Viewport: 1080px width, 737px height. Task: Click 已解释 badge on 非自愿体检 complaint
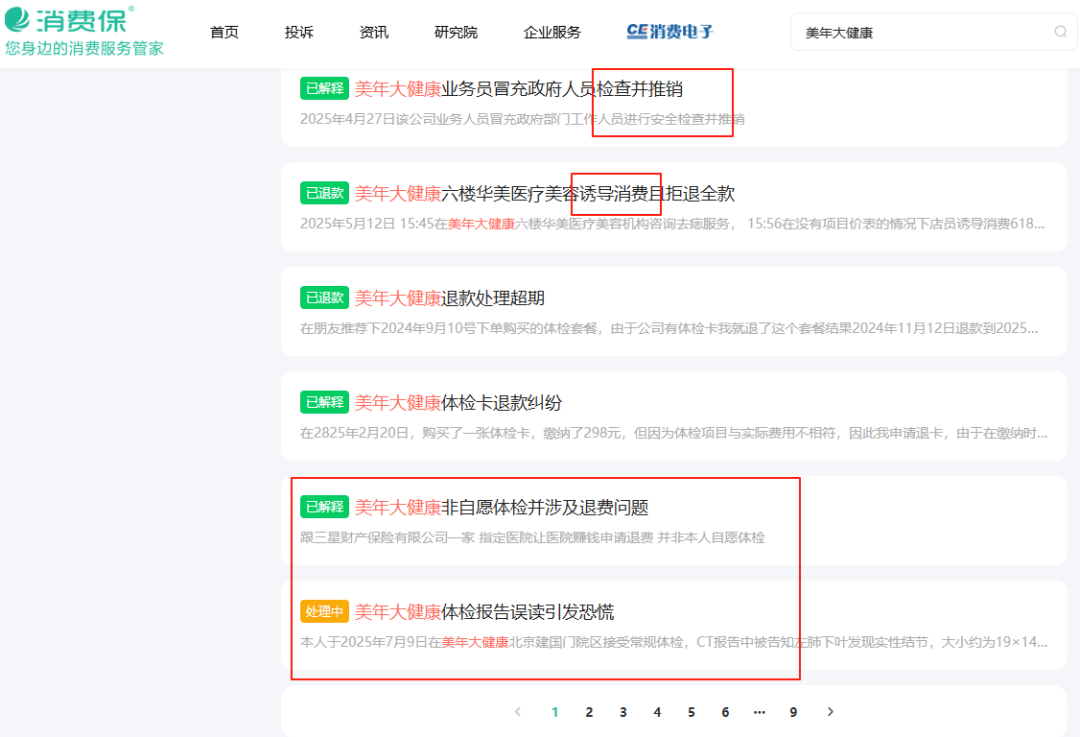[x=324, y=508]
